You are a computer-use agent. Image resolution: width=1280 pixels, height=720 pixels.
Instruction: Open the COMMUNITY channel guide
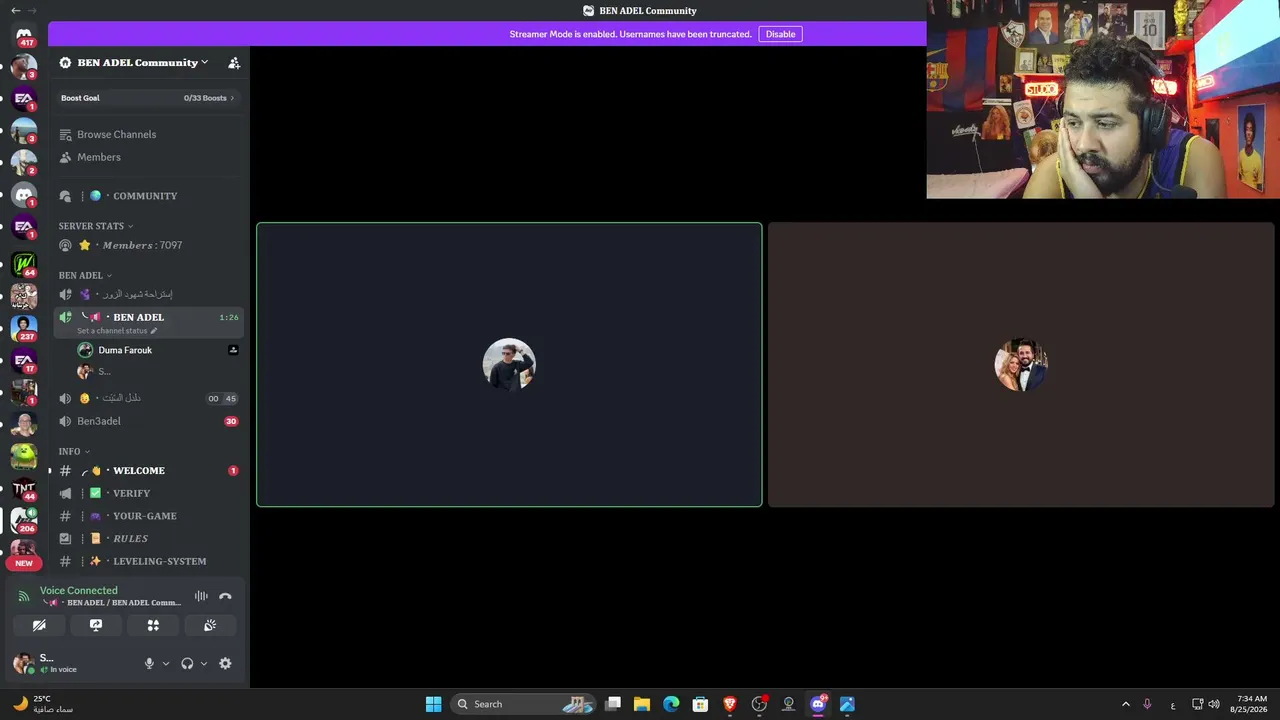[x=148, y=196]
